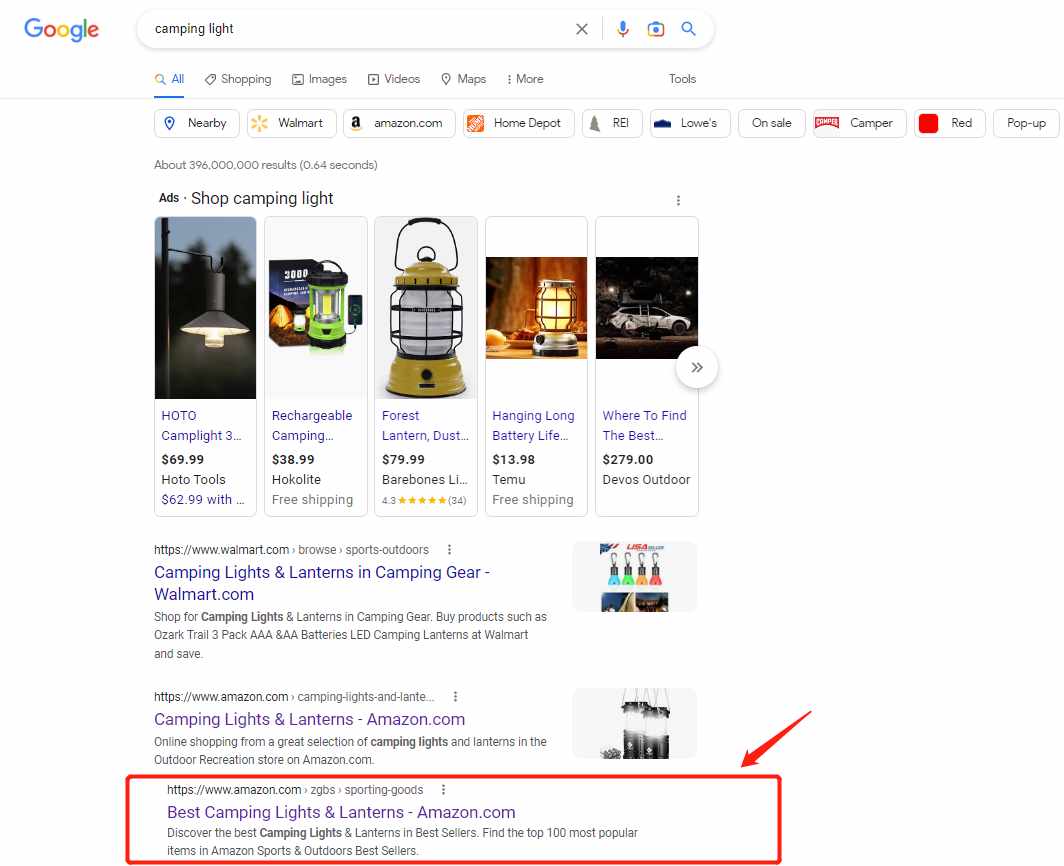This screenshot has width=1064, height=866.
Task: Open the Rechargeable Camping... ad link
Action: [x=312, y=426]
